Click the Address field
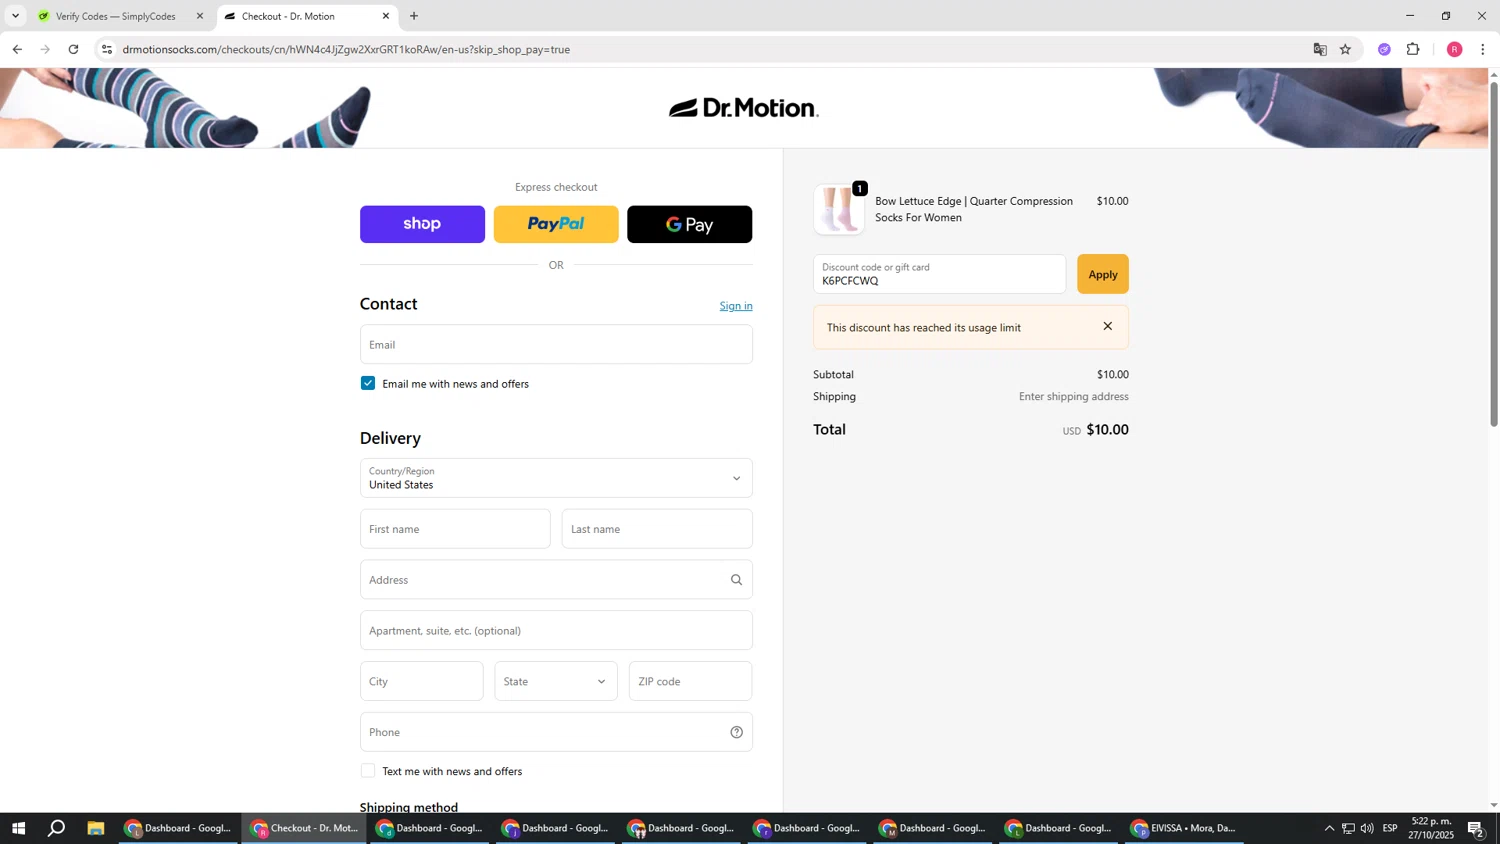This screenshot has width=1500, height=844. 556,580
